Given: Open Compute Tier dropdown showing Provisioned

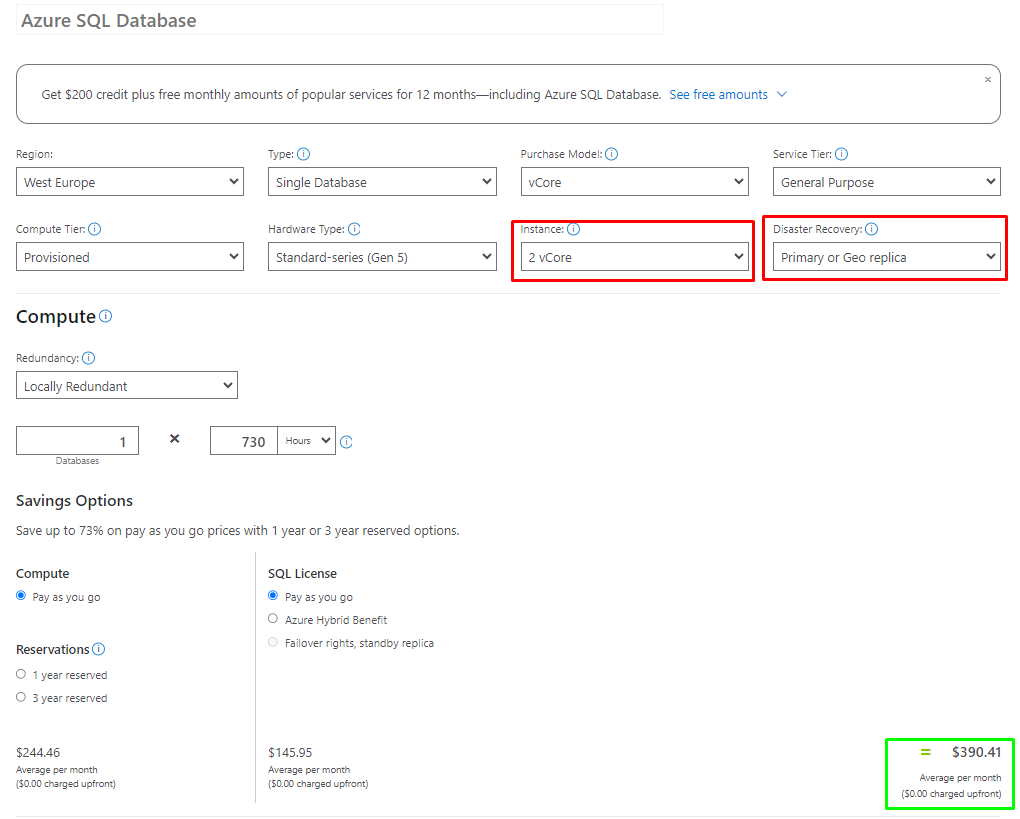Looking at the screenshot, I should [x=130, y=257].
